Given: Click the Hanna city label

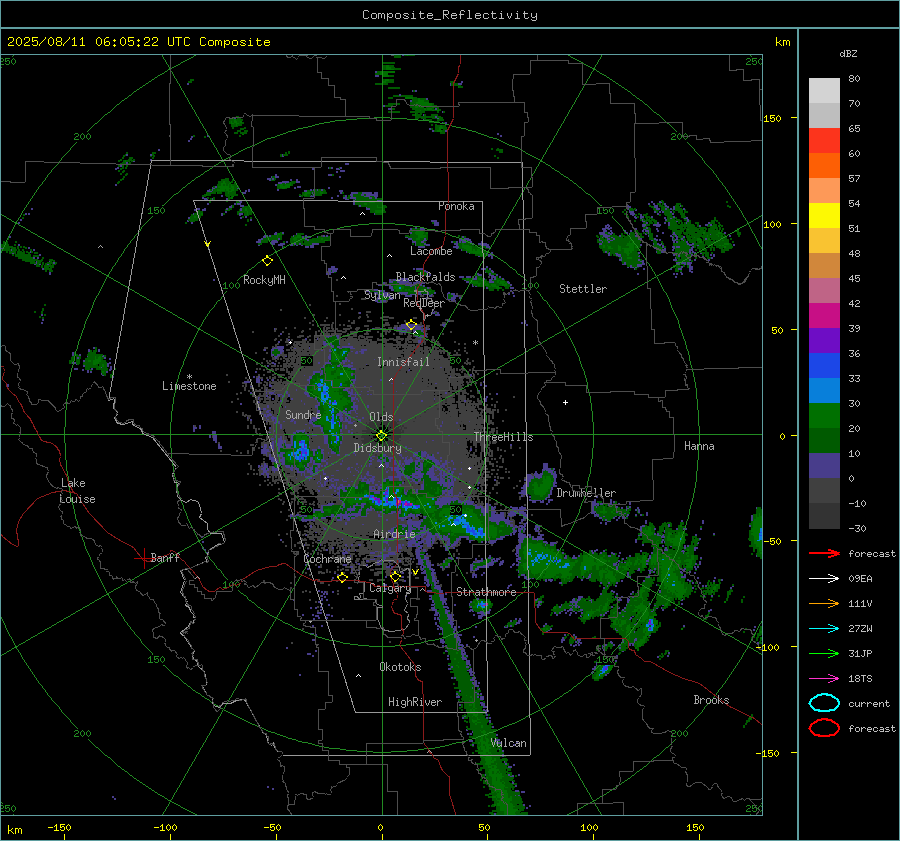Looking at the screenshot, I should [x=699, y=446].
